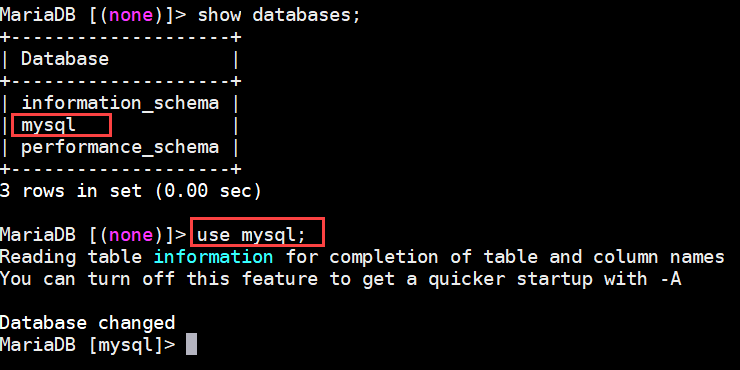
Task: Click the '-A' option text
Action: pos(670,278)
